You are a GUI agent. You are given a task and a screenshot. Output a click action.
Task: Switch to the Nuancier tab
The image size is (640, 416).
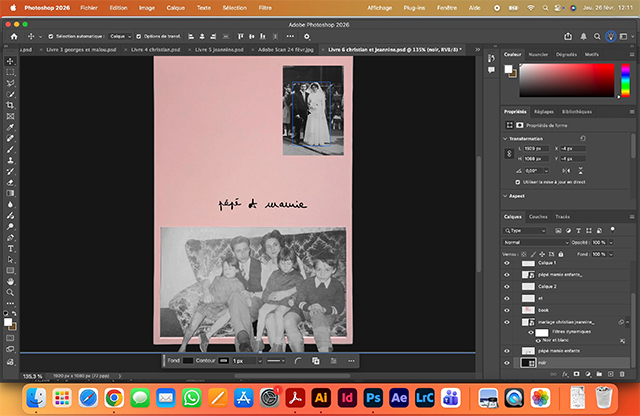point(538,54)
